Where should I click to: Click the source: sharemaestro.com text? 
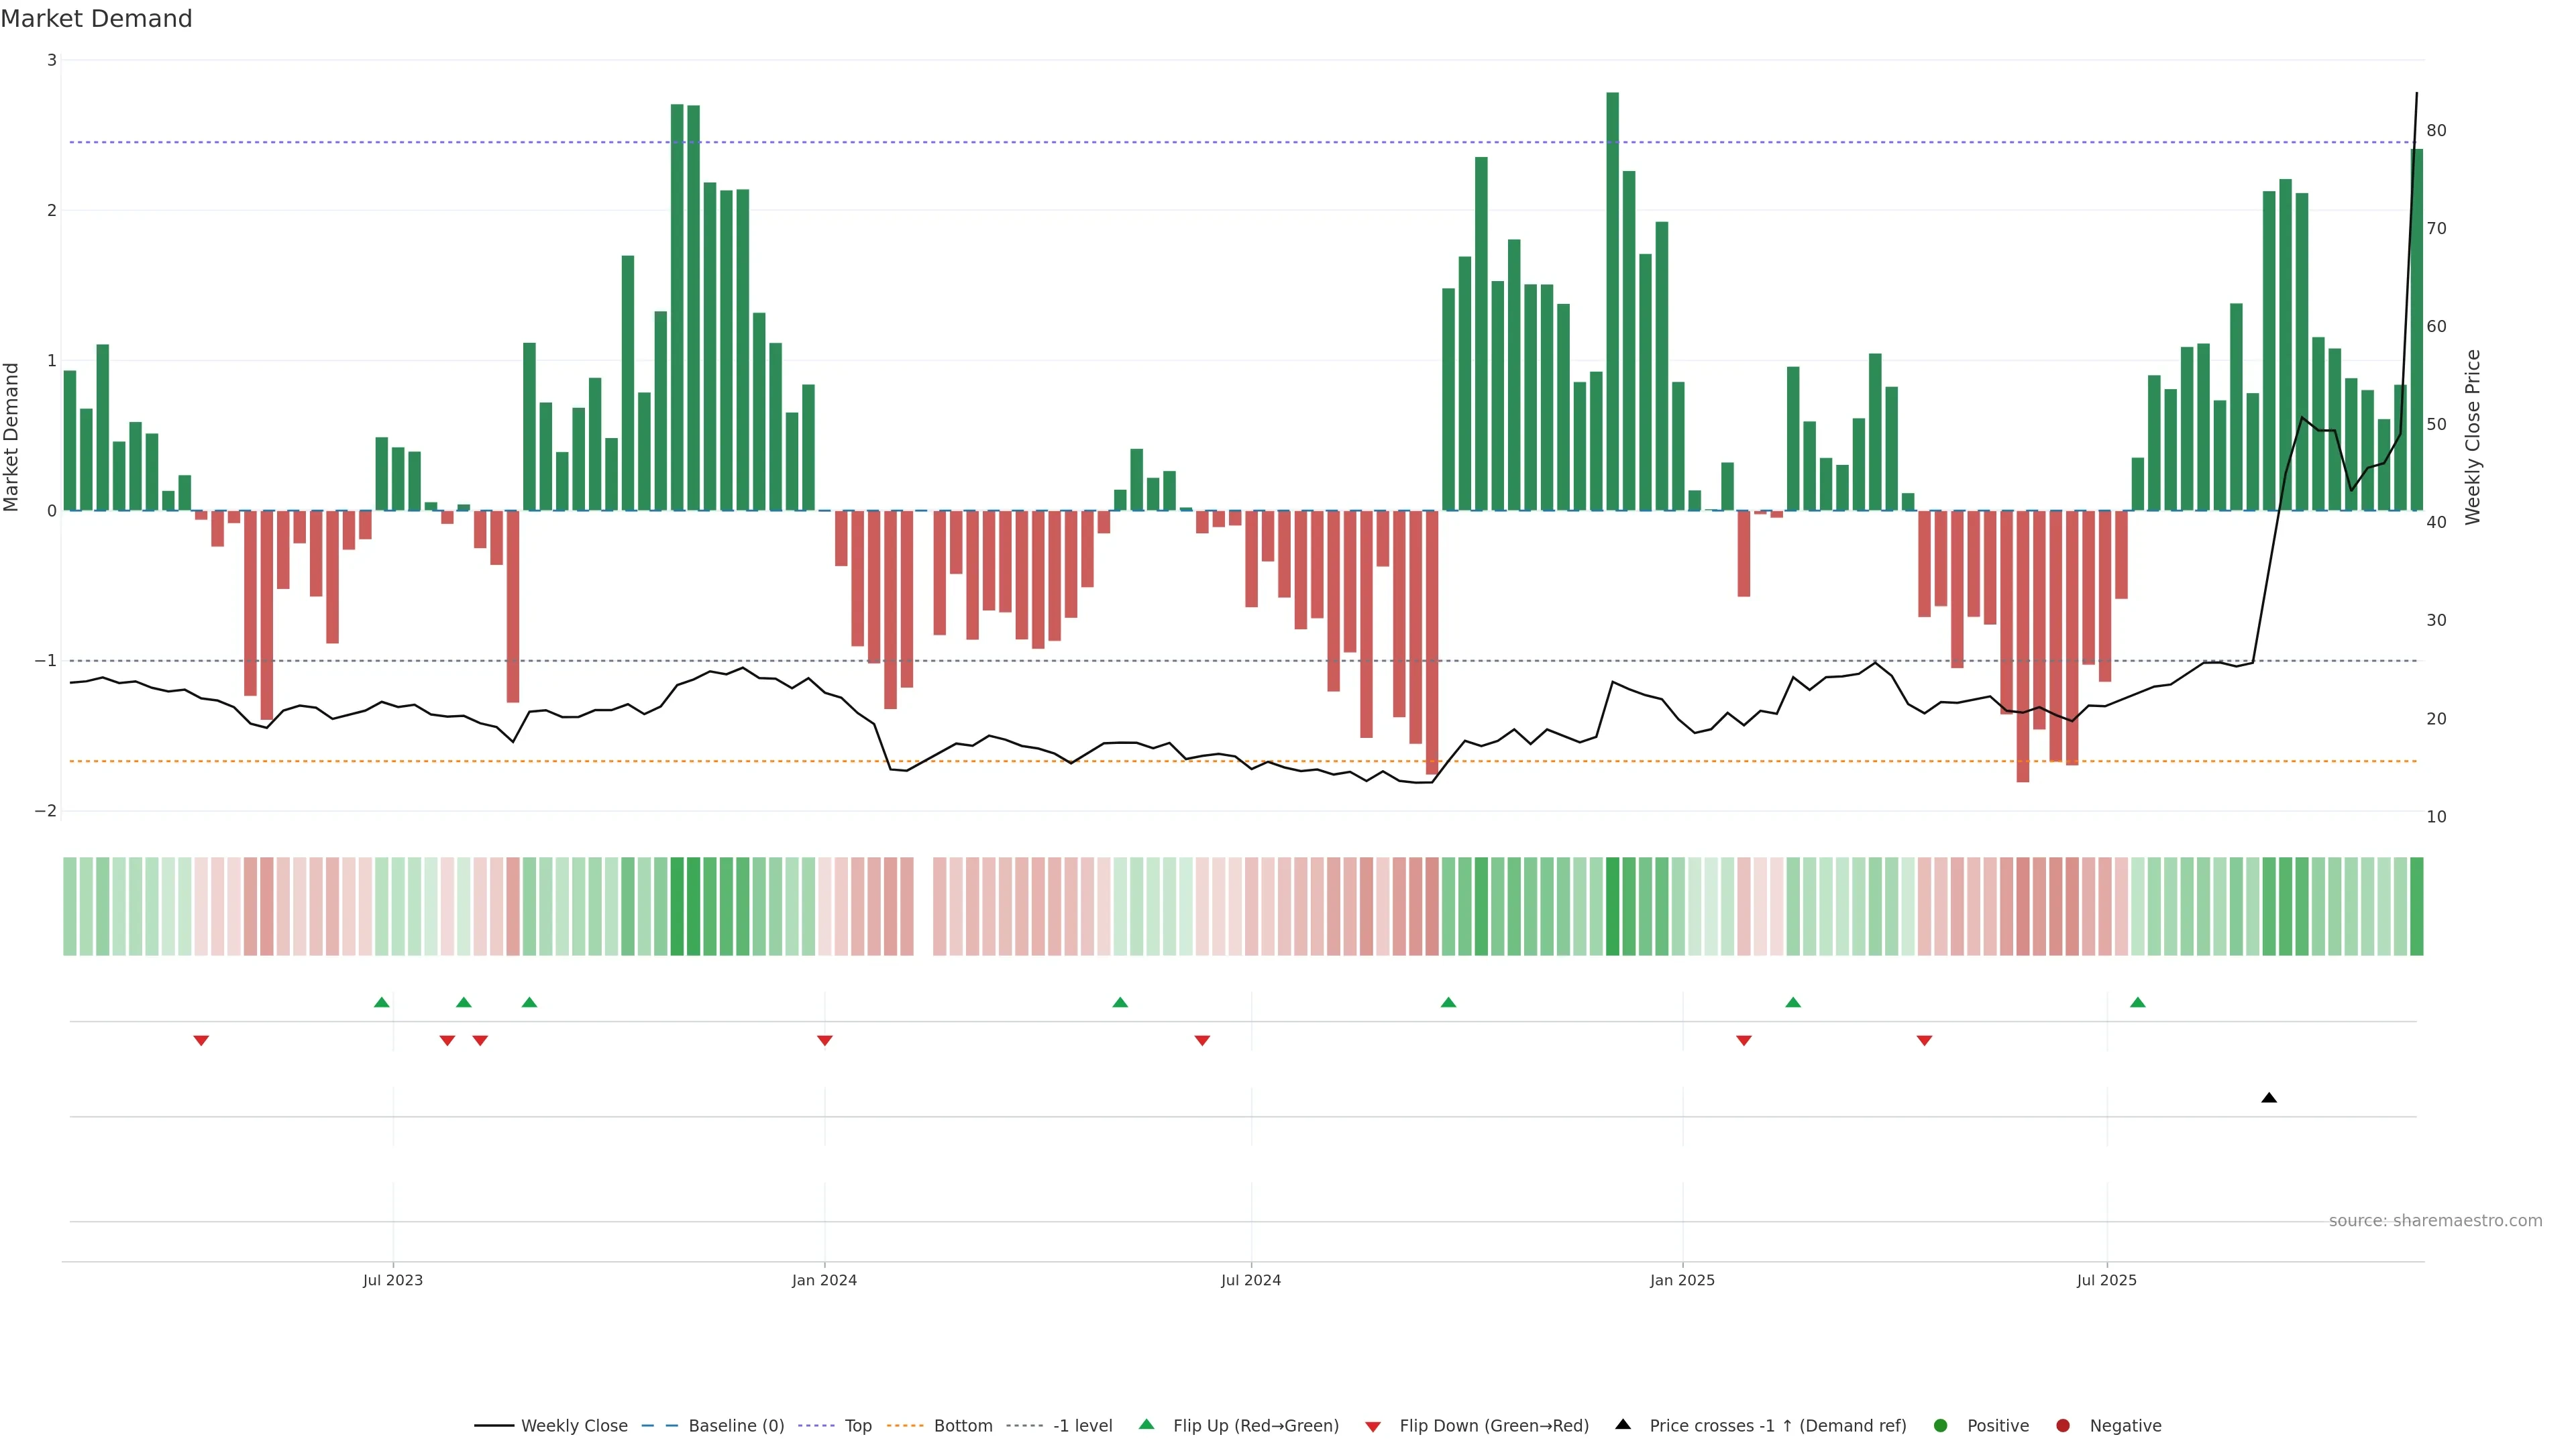pyautogui.click(x=2435, y=1220)
